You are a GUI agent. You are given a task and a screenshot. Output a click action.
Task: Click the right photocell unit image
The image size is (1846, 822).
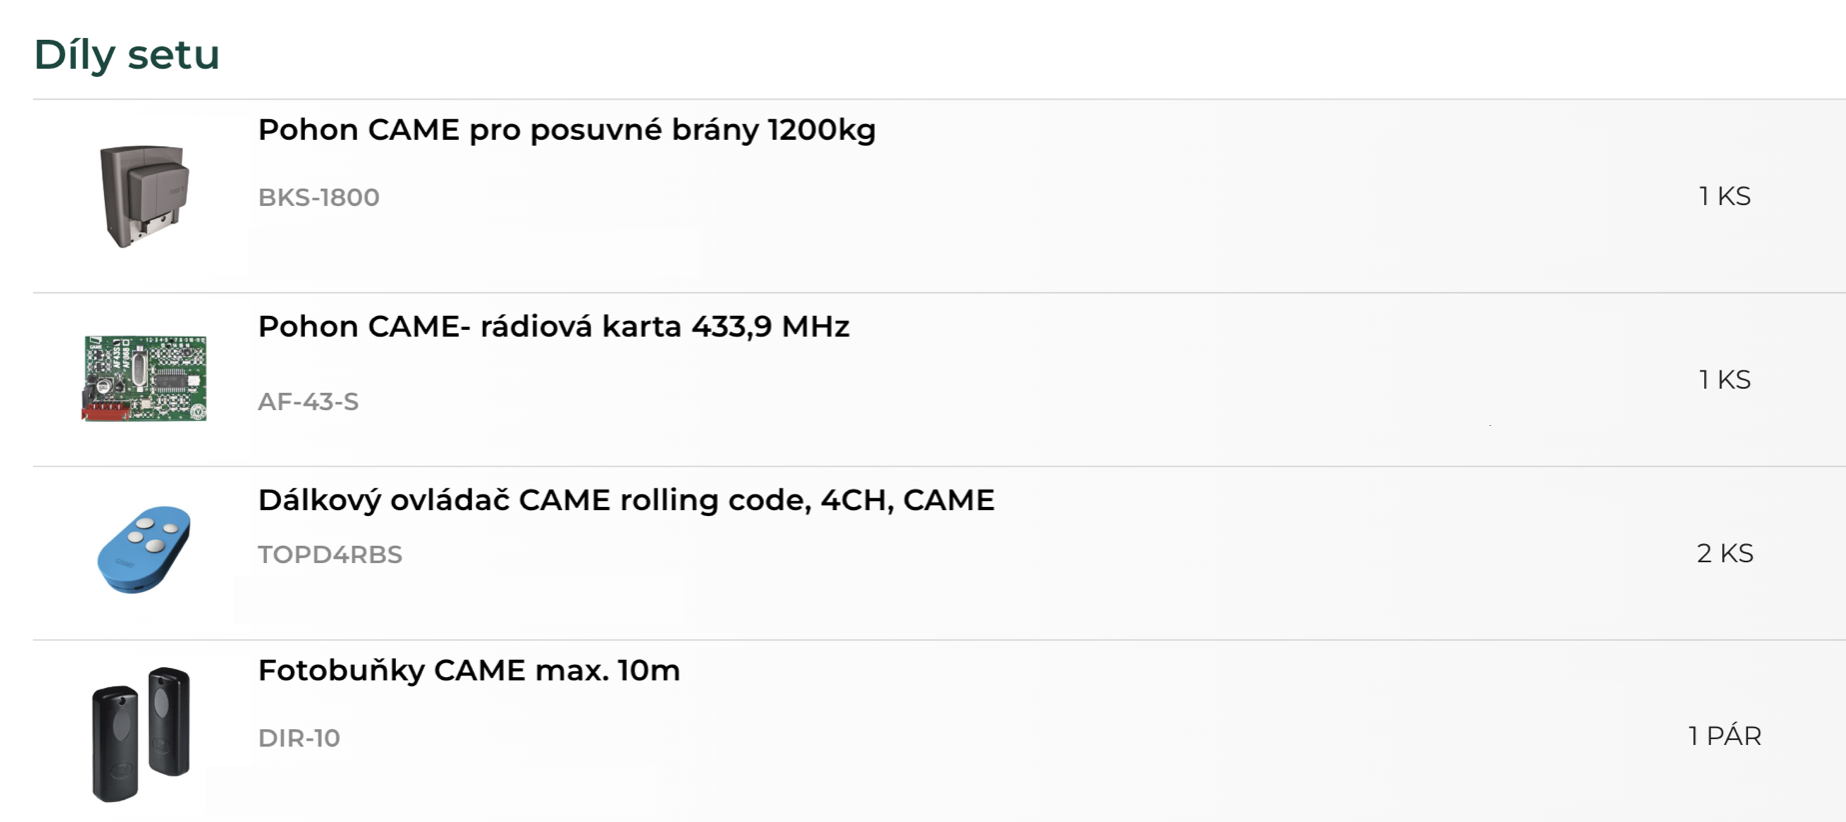click(169, 722)
